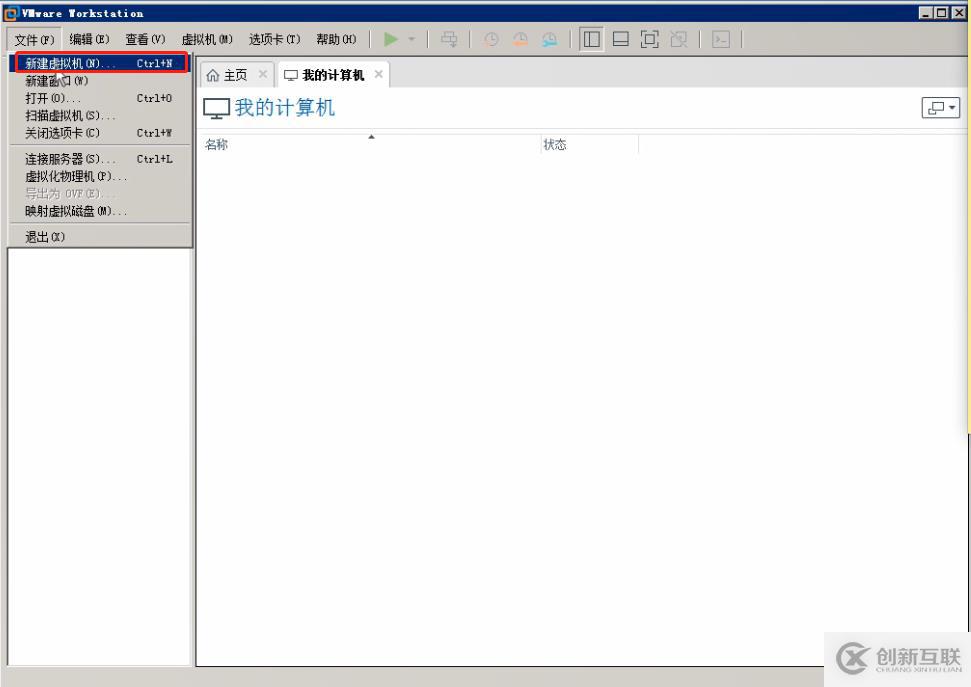Viewport: 971px width, 687px height.
Task: Sort by the 状态 column header
Action: tap(590, 144)
